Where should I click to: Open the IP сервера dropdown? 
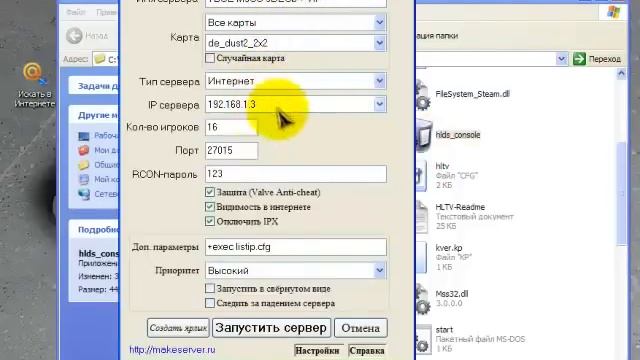tap(380, 104)
